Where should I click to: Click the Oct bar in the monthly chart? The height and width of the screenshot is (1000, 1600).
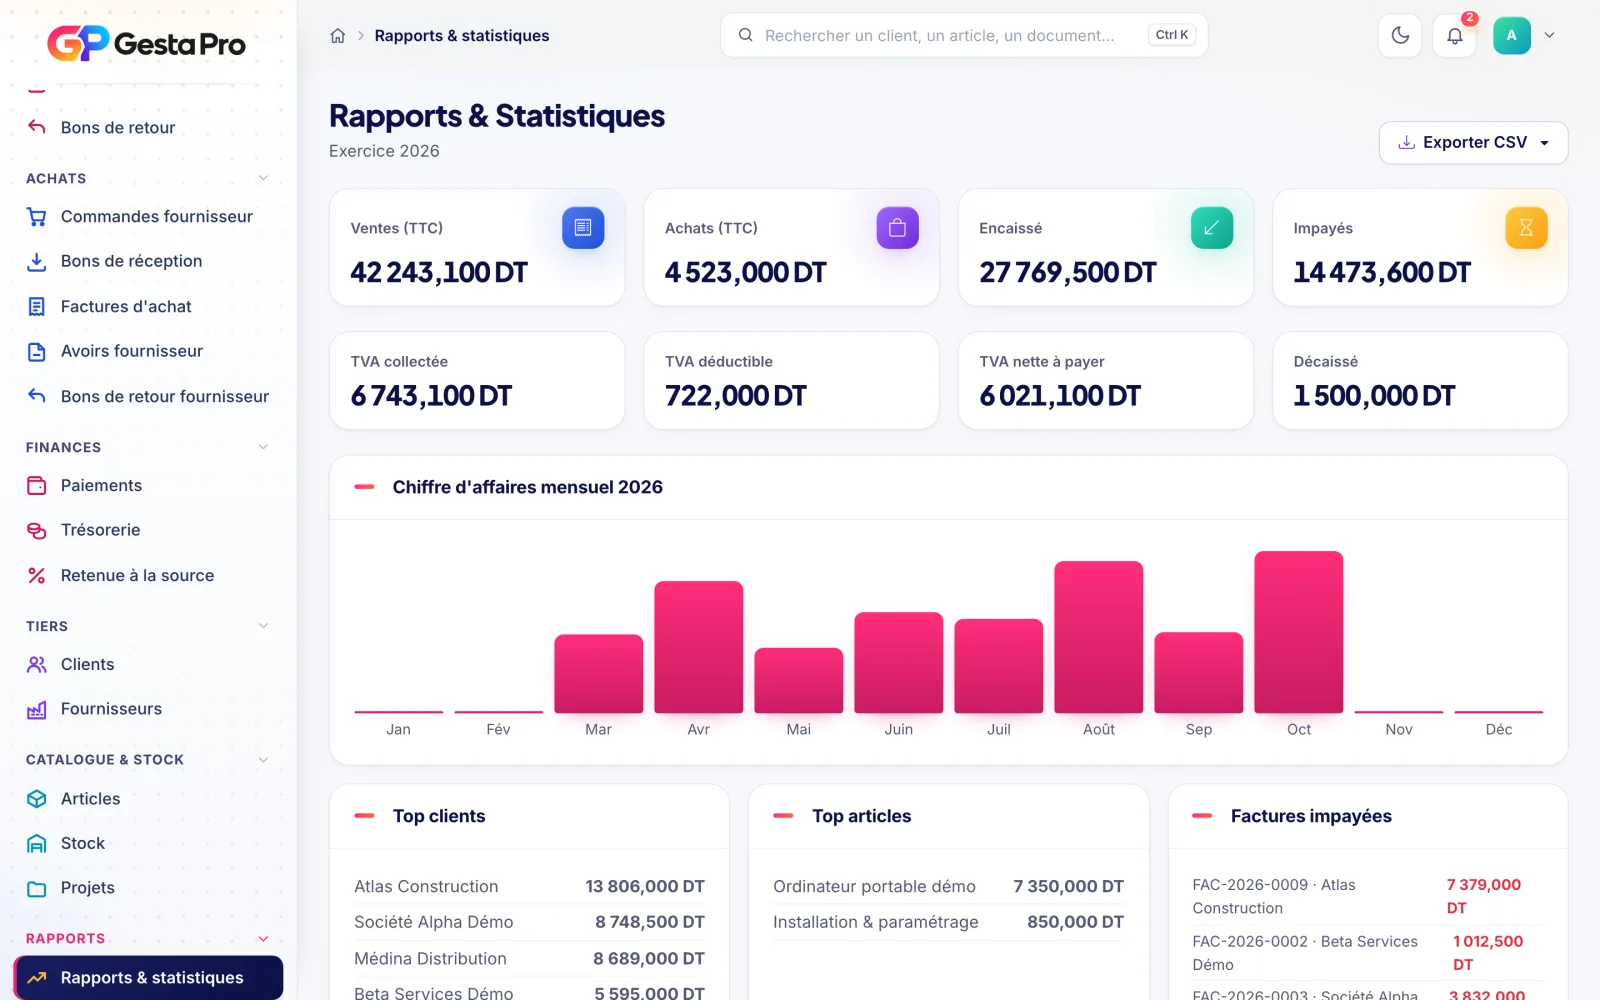tap(1299, 632)
